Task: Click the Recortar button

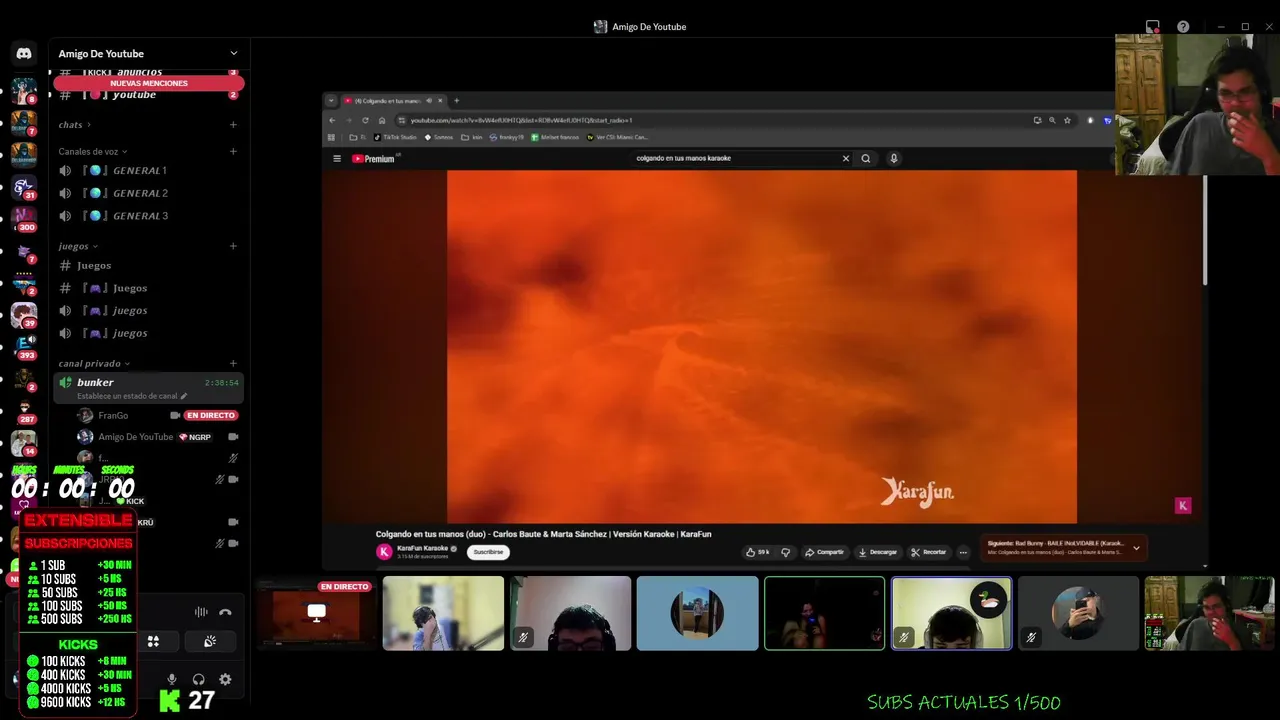Action: point(928,552)
